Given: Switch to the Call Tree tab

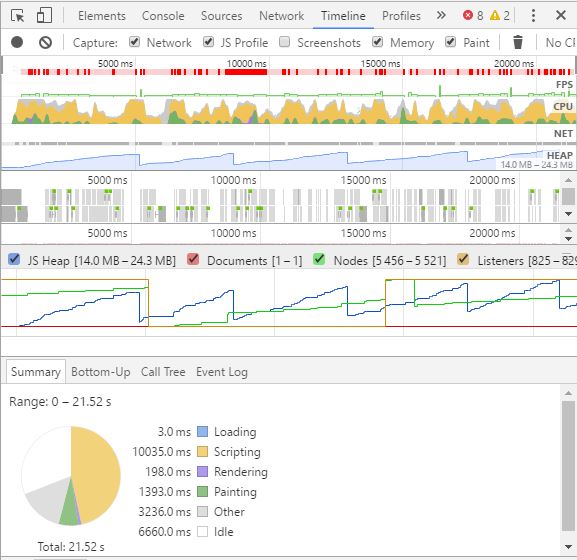Looking at the screenshot, I should point(163,372).
